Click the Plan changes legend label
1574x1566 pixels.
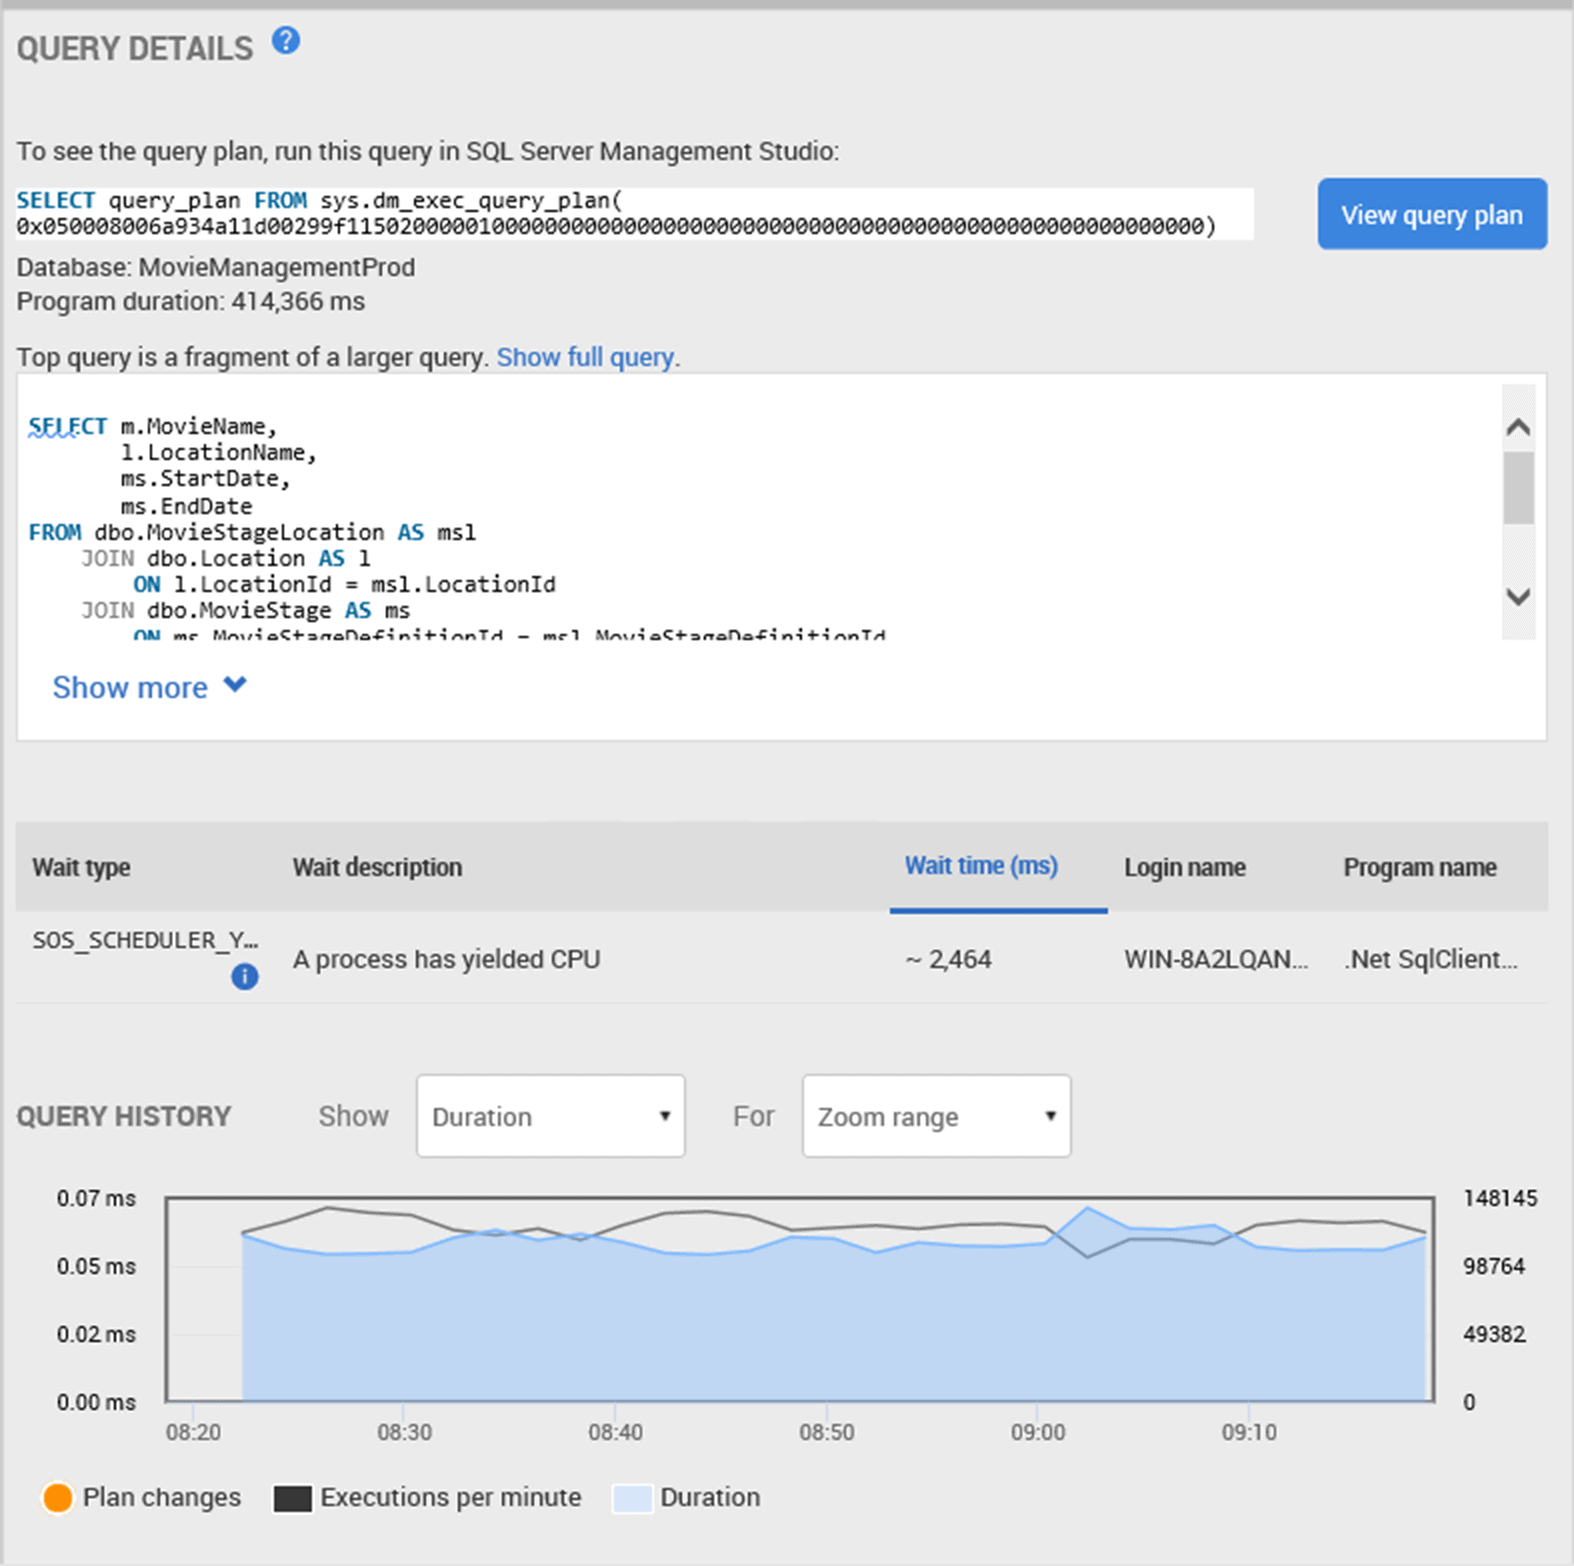click(162, 1497)
